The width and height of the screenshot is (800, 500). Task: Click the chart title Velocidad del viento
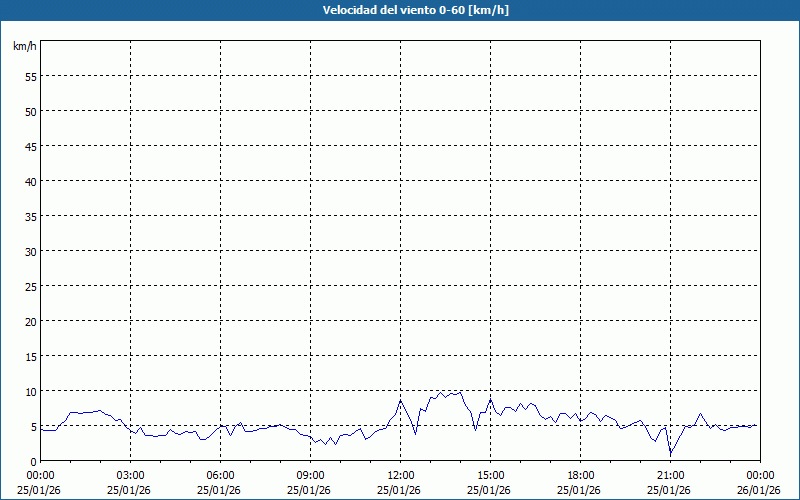pyautogui.click(x=400, y=11)
